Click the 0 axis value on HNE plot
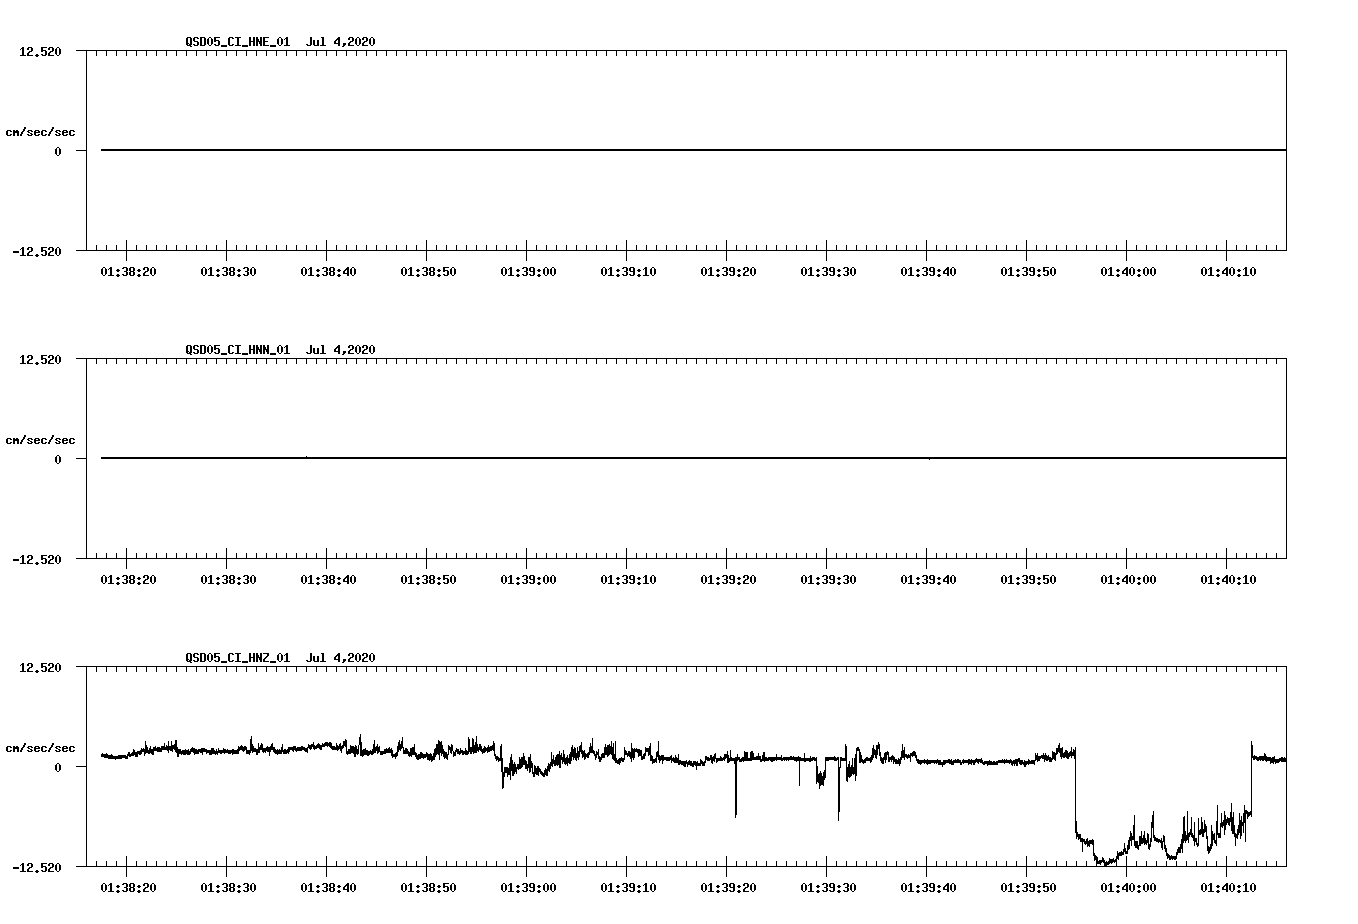This screenshot has width=1358, height=924. click(x=58, y=151)
